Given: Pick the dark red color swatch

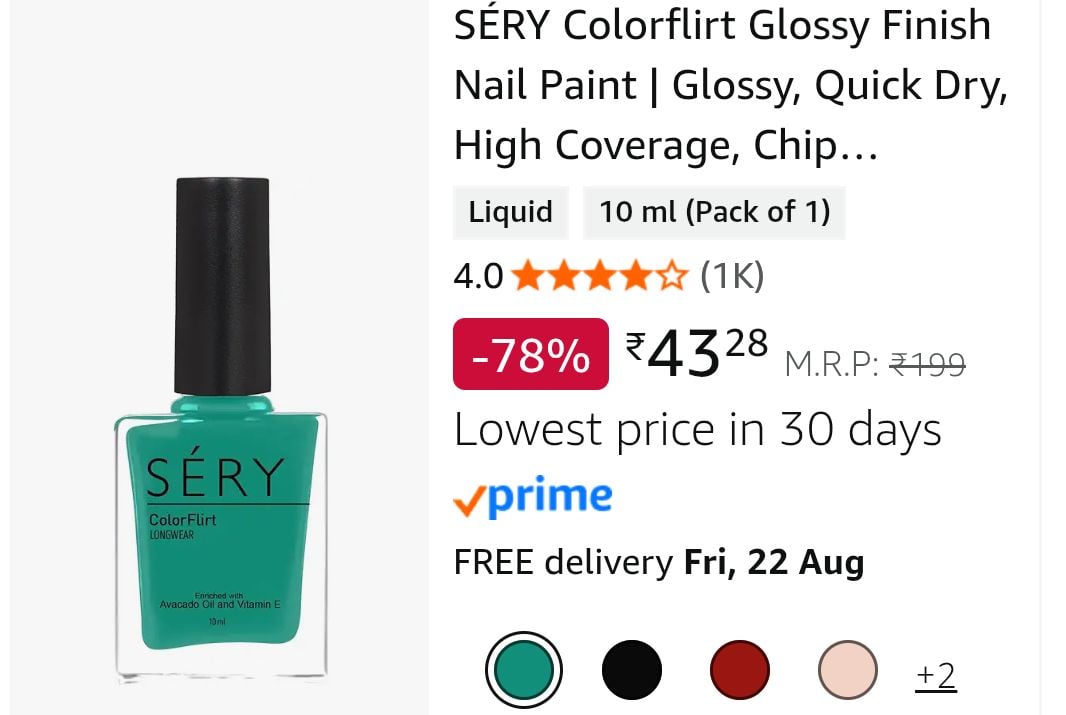Looking at the screenshot, I should click(x=740, y=670).
